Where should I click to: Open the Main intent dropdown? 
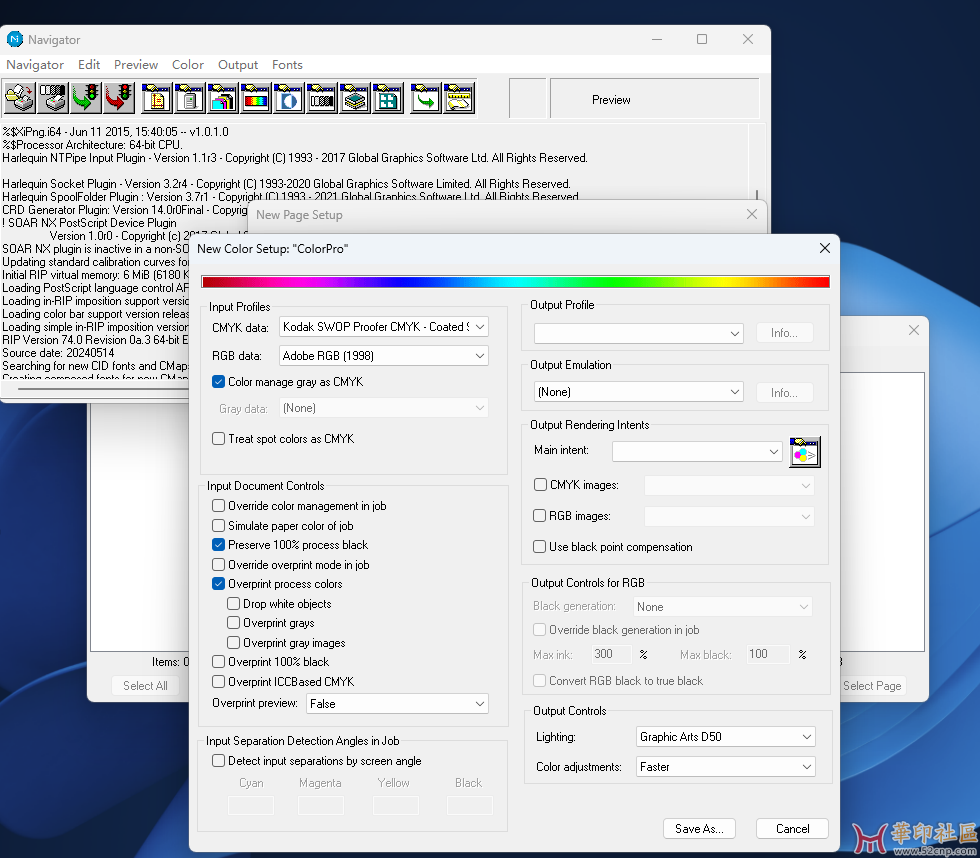698,451
